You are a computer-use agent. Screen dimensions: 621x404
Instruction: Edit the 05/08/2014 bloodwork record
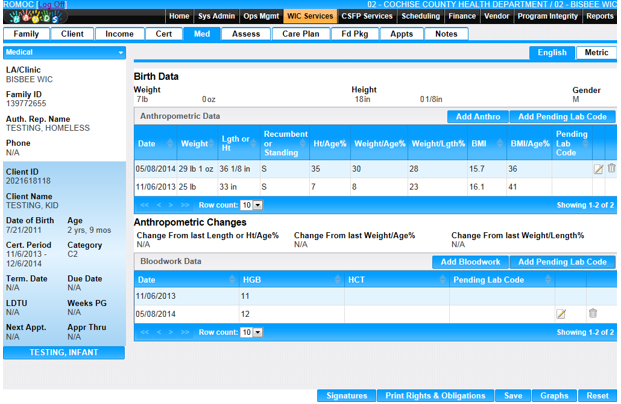coord(561,314)
